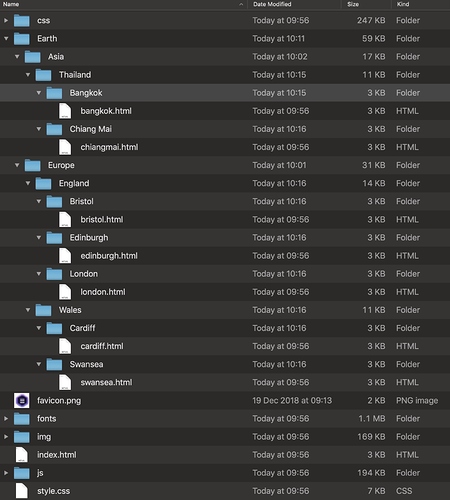The image size is (450, 500).
Task: Click the bangkok.html file icon
Action: (65, 111)
